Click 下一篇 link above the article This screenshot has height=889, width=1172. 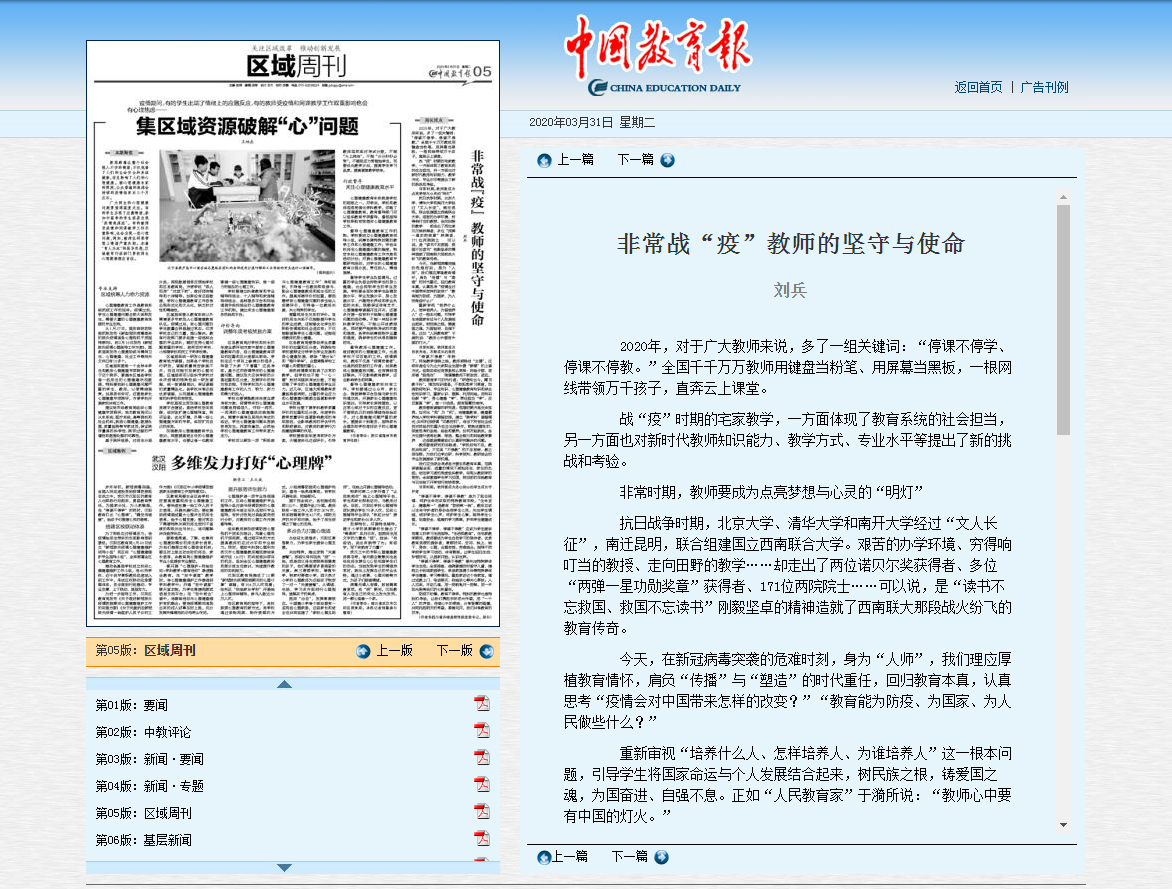tap(635, 159)
